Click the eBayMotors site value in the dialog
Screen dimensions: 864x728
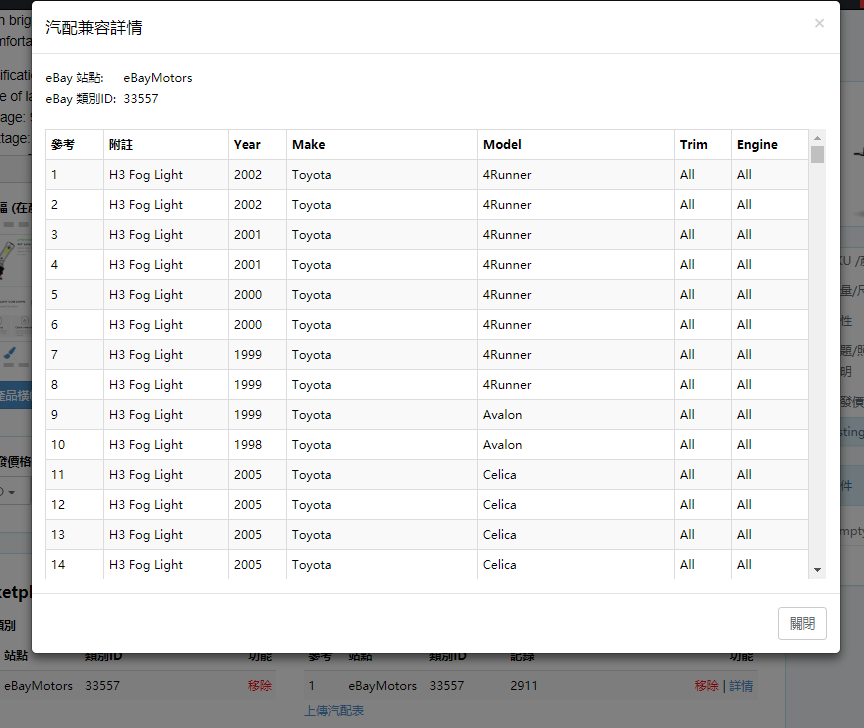coord(158,78)
